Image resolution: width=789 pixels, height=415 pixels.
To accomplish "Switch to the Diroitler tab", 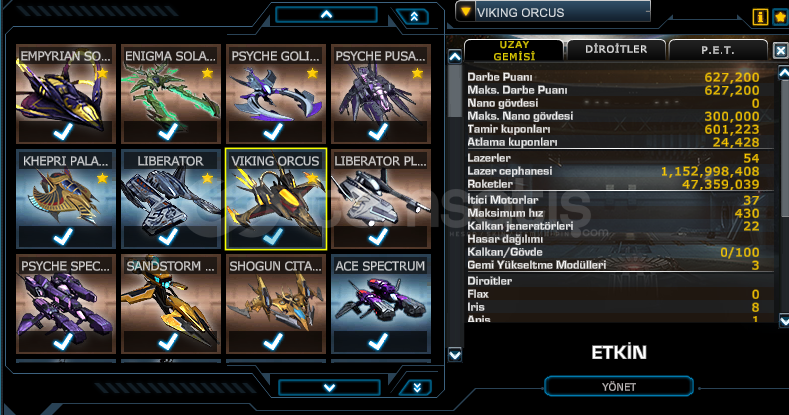I will coord(616,50).
